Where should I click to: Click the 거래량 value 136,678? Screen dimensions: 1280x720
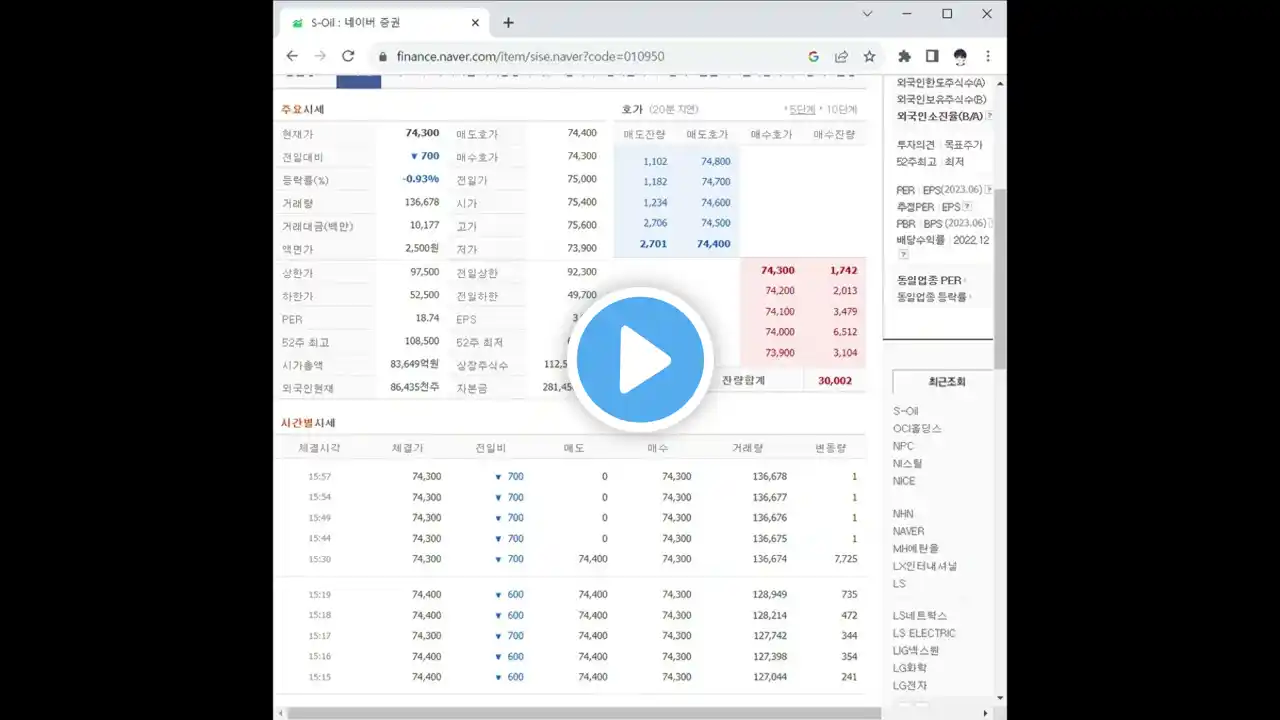[x=422, y=202]
